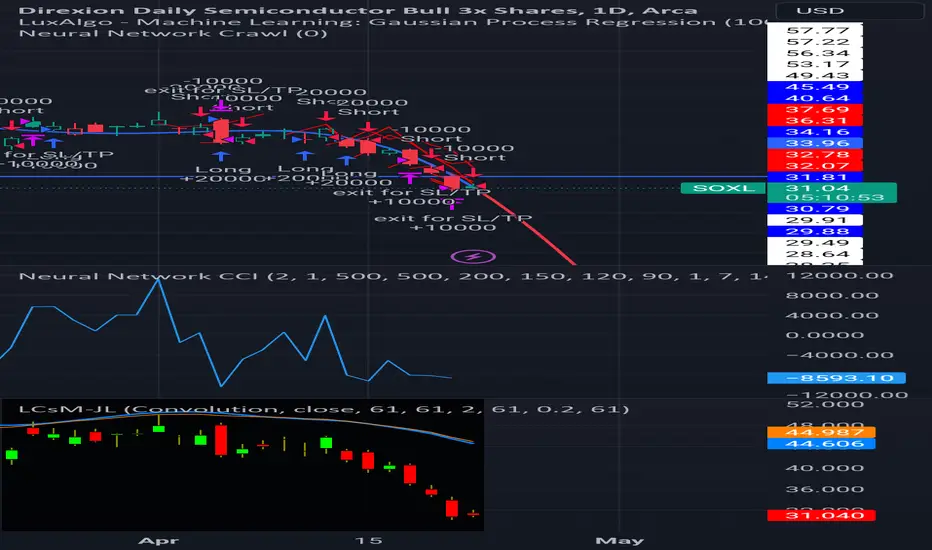Click the blue 44.606 value label
Viewport: 932px width, 550px height.
pyautogui.click(x=821, y=444)
